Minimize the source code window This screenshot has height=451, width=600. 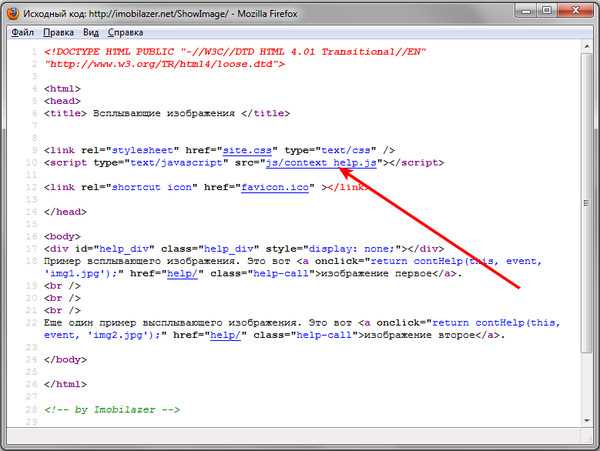pyautogui.click(x=527, y=11)
